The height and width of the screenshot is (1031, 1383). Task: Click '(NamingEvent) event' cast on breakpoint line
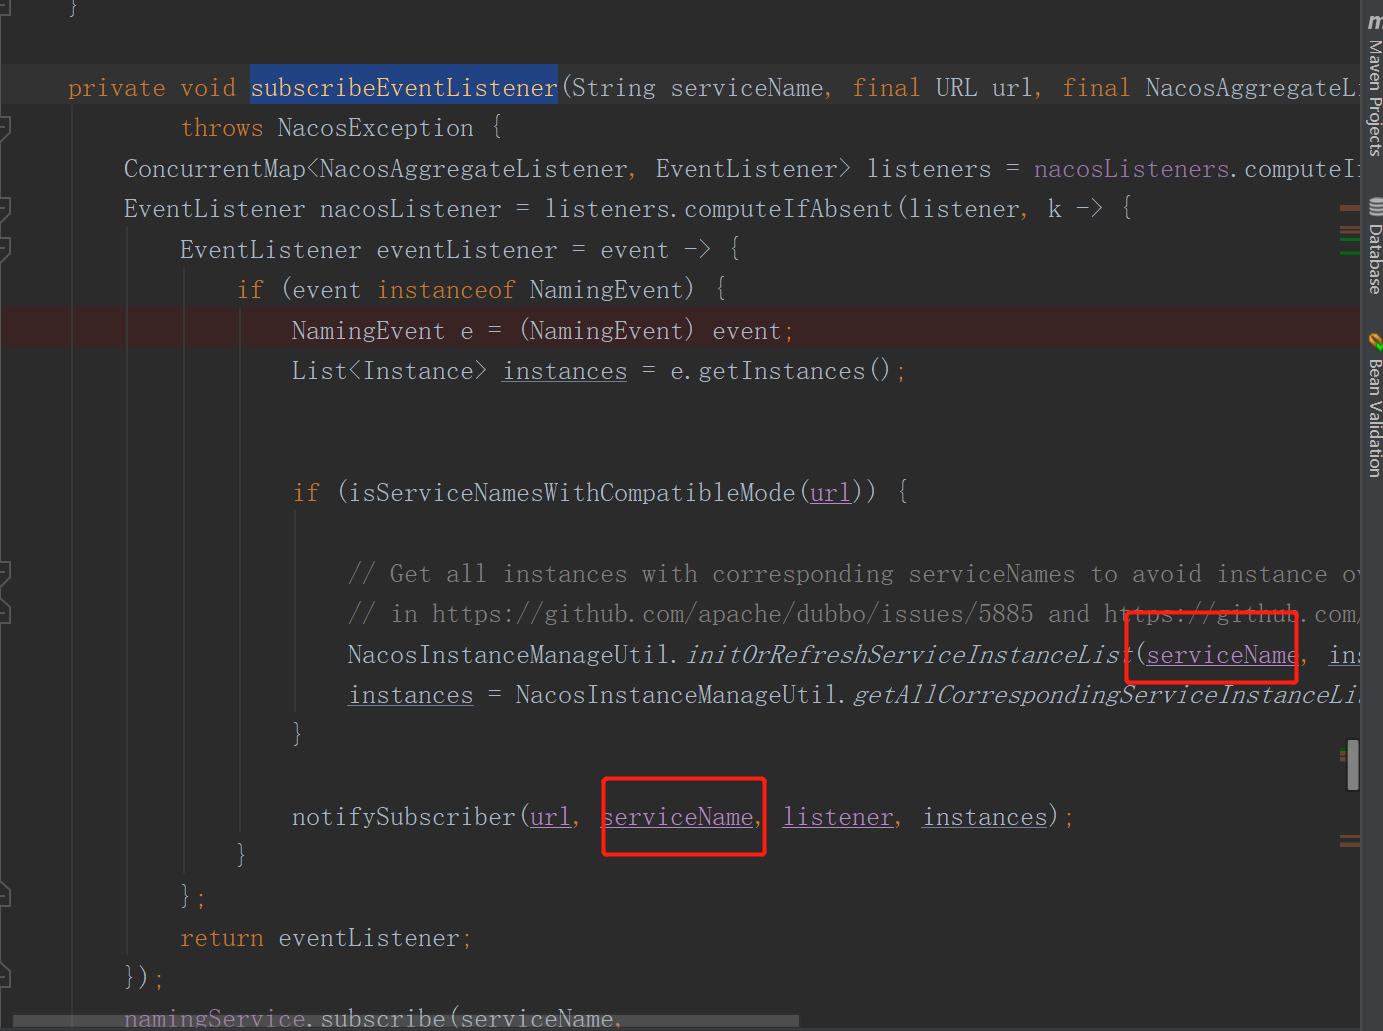pos(650,331)
